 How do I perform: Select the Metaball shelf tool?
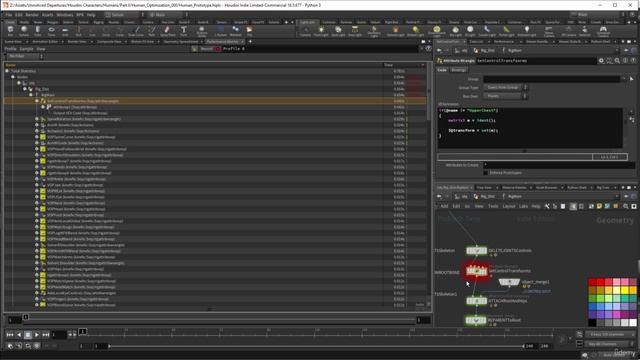pos(236,31)
